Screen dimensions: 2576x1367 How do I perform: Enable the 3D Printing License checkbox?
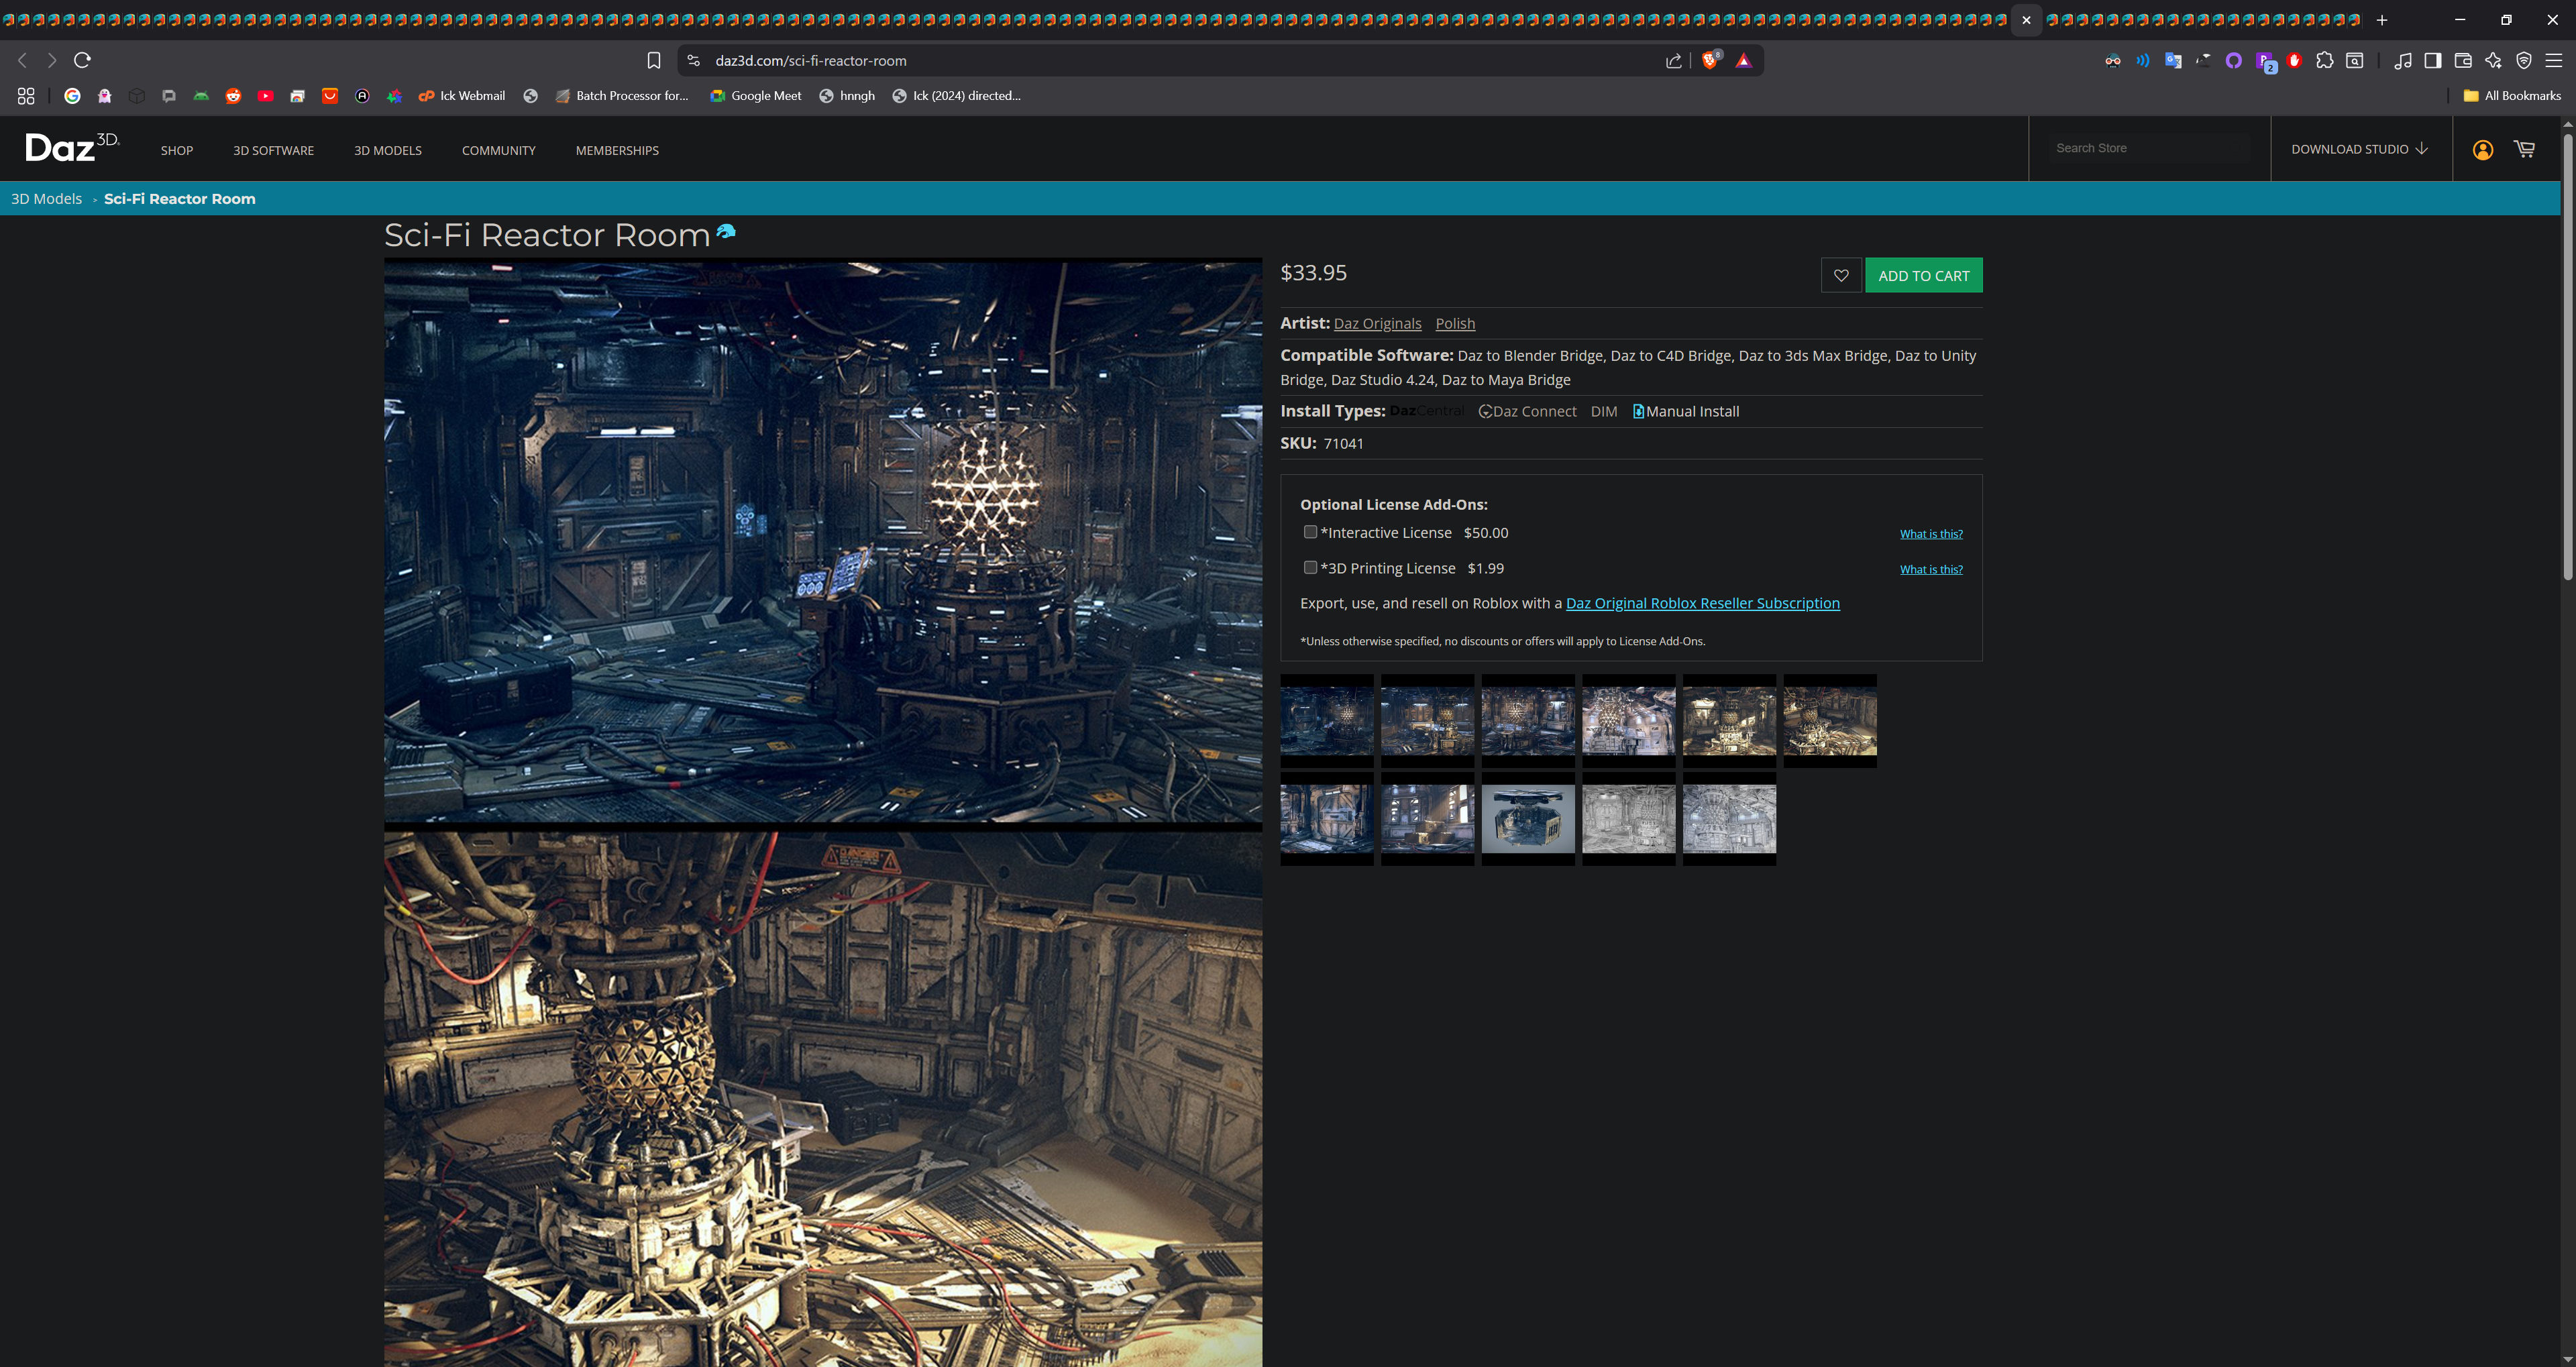click(1310, 567)
